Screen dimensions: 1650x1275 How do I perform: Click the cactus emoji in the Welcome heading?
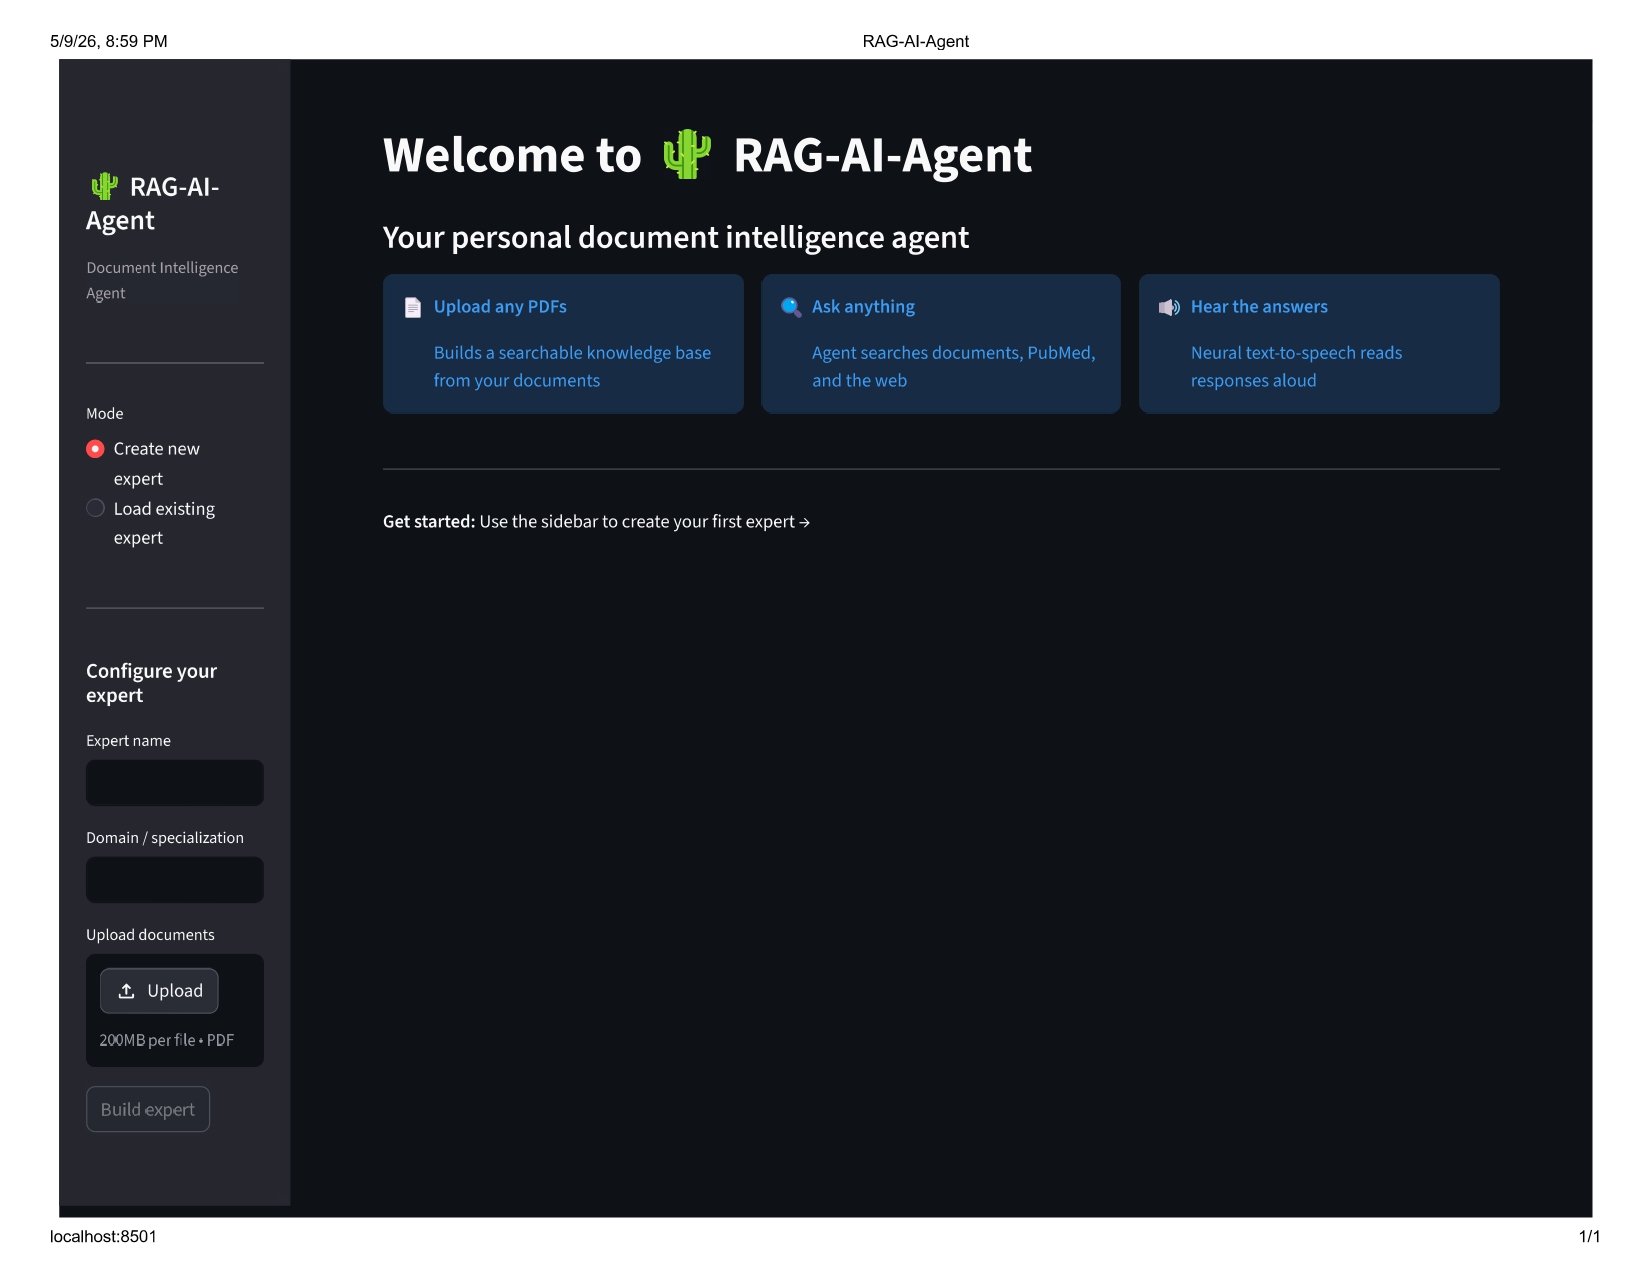[687, 155]
